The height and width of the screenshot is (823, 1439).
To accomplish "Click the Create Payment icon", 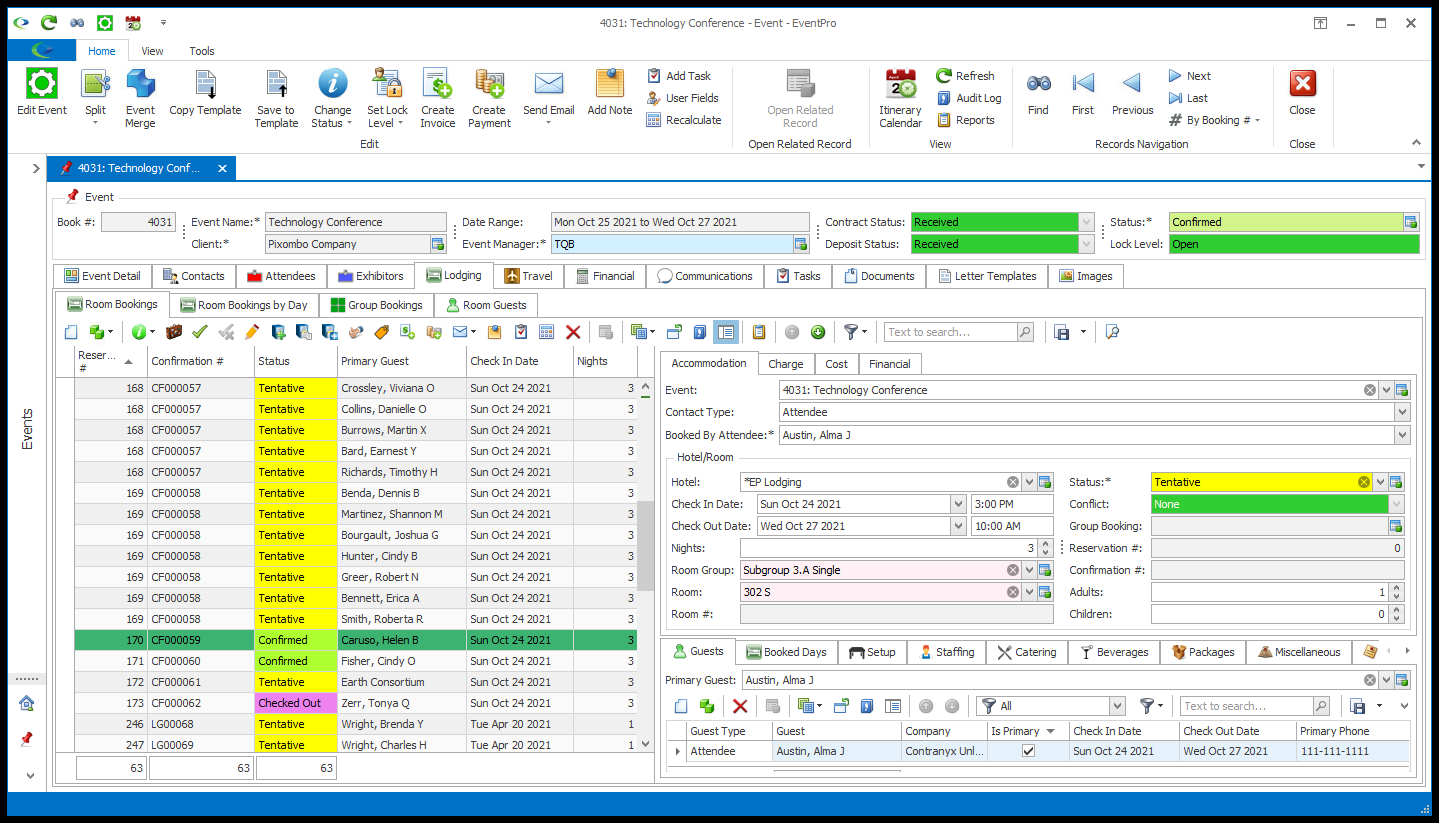I will [x=489, y=99].
